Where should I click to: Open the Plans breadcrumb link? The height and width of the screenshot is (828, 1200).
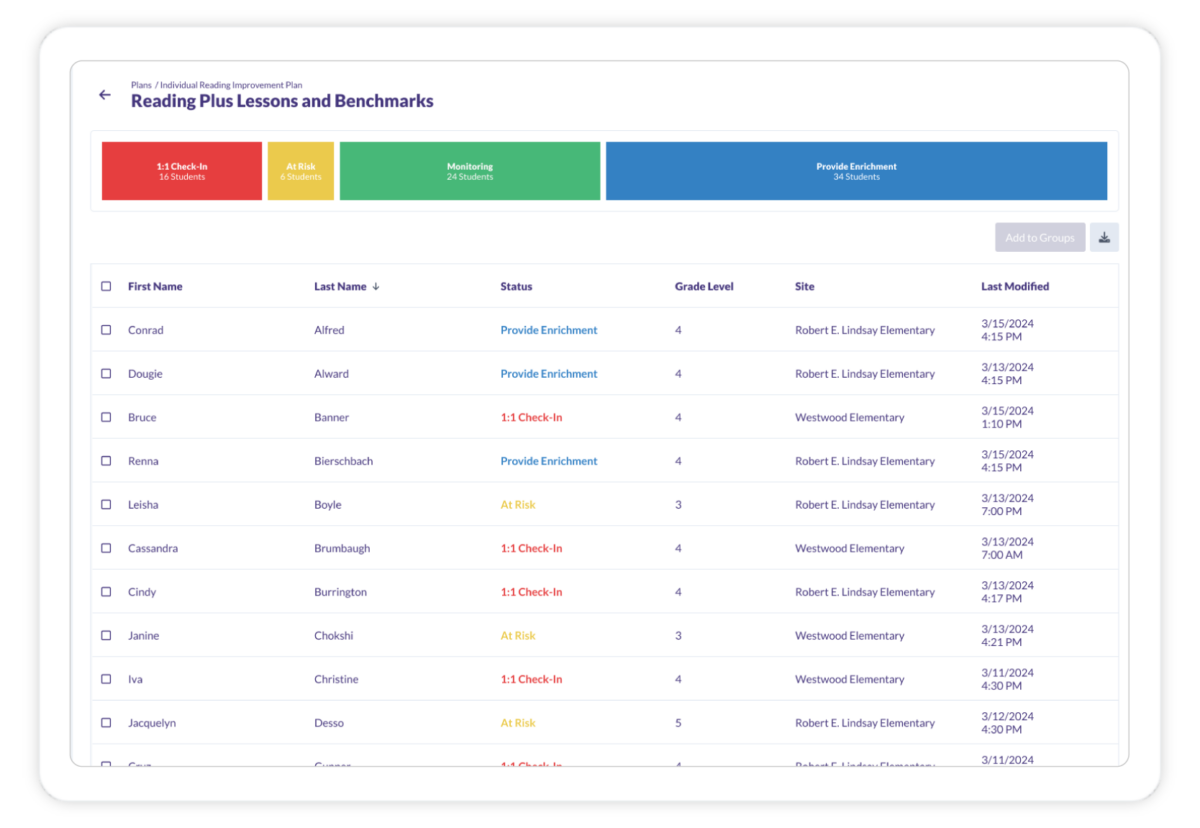pyautogui.click(x=141, y=86)
